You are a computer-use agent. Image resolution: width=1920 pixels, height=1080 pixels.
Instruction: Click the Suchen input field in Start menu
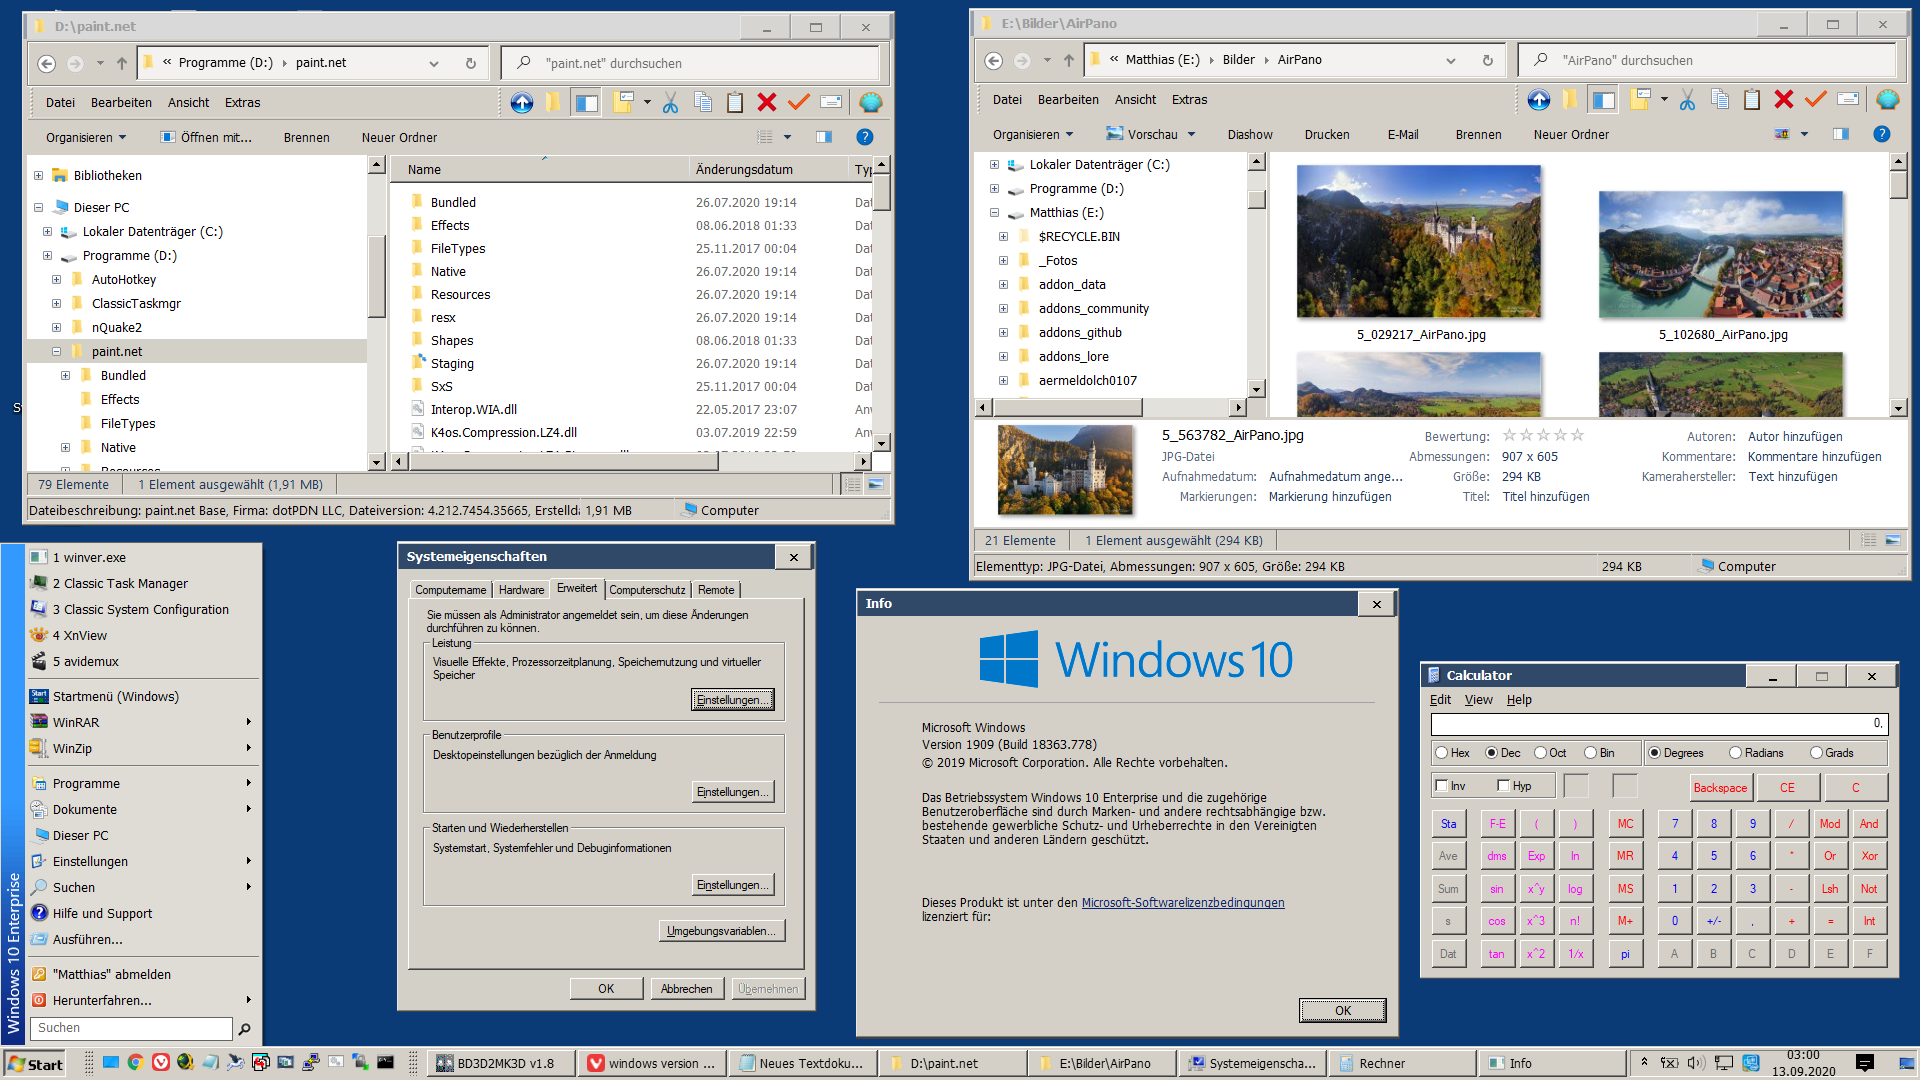coord(131,1028)
